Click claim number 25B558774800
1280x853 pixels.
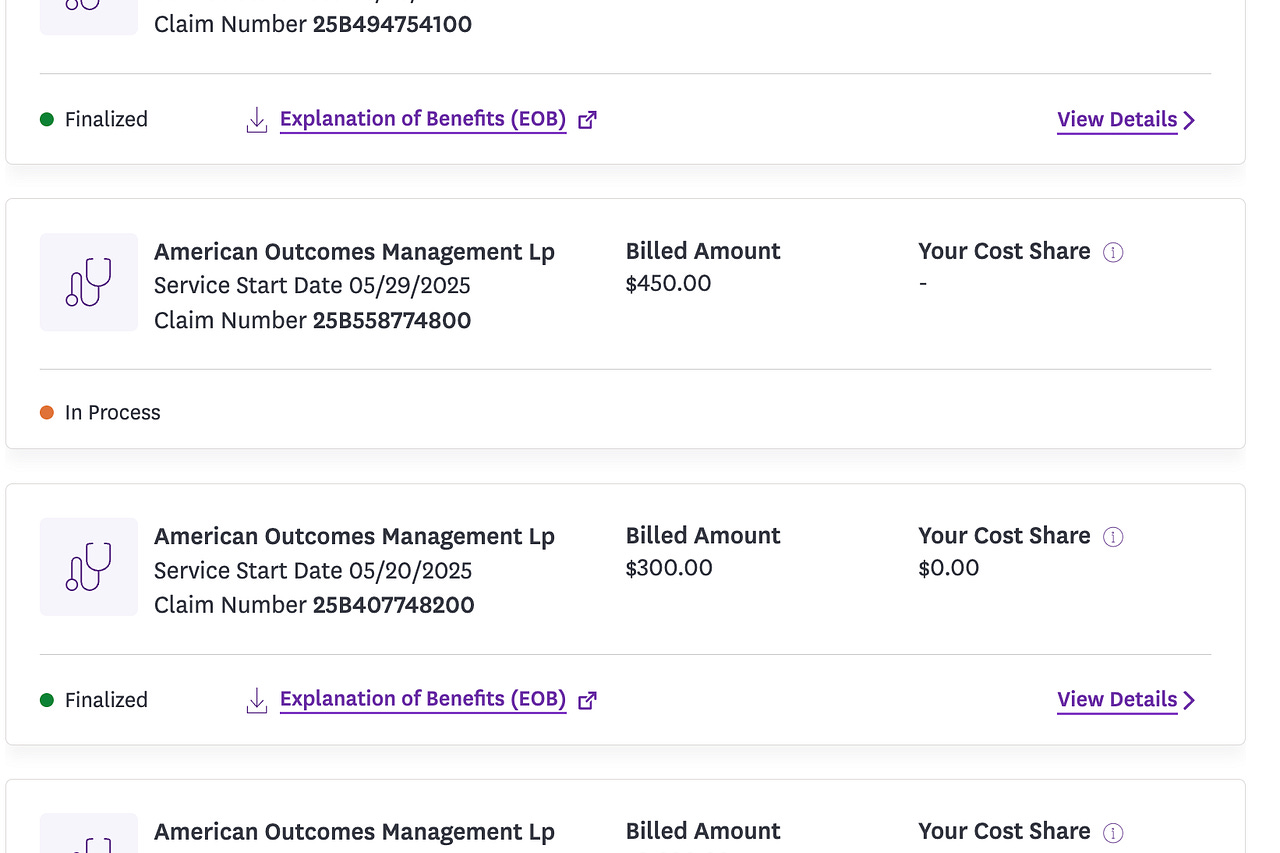click(392, 320)
